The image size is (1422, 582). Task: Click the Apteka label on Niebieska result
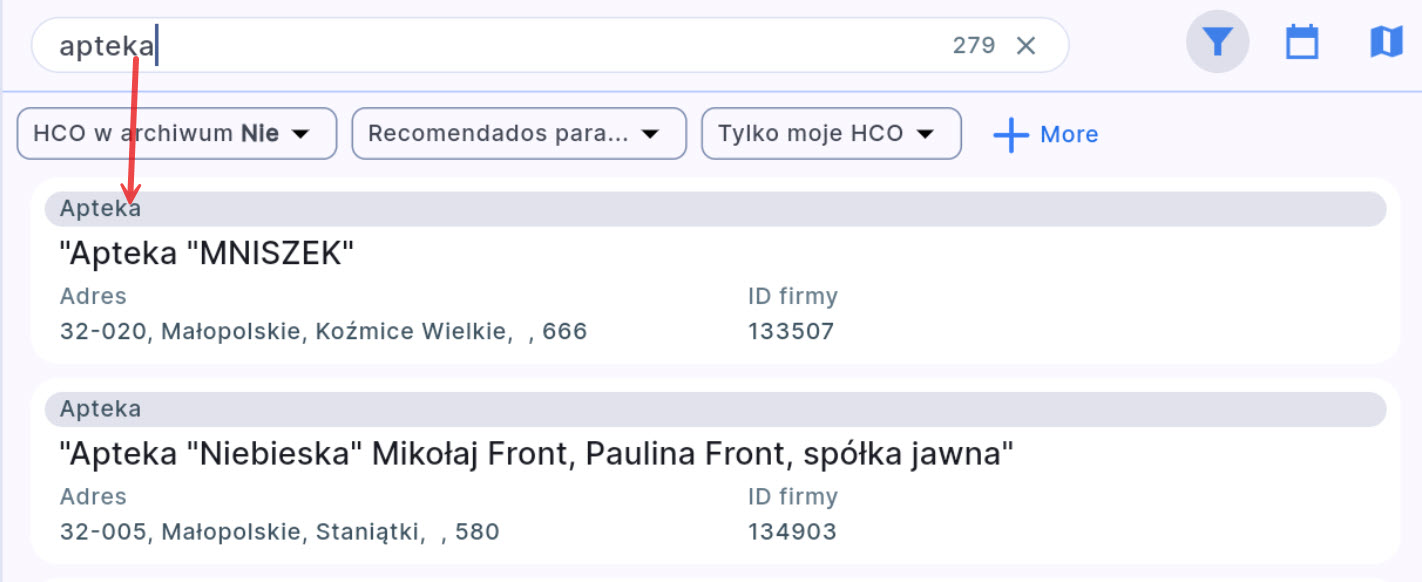point(100,409)
